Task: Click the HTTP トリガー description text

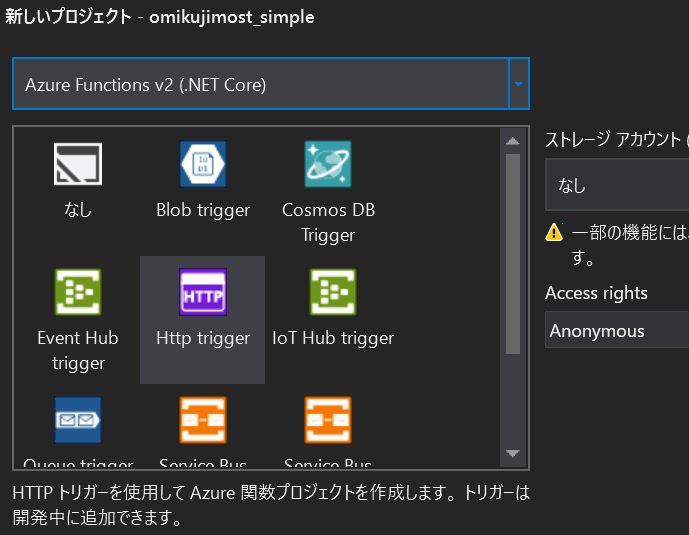Action: coord(271,505)
